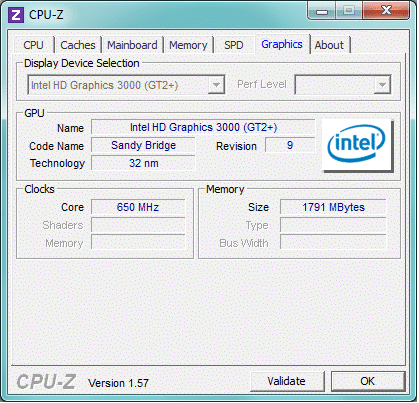Click the 32 nm technology field
This screenshot has height=403, width=419.
(143, 163)
